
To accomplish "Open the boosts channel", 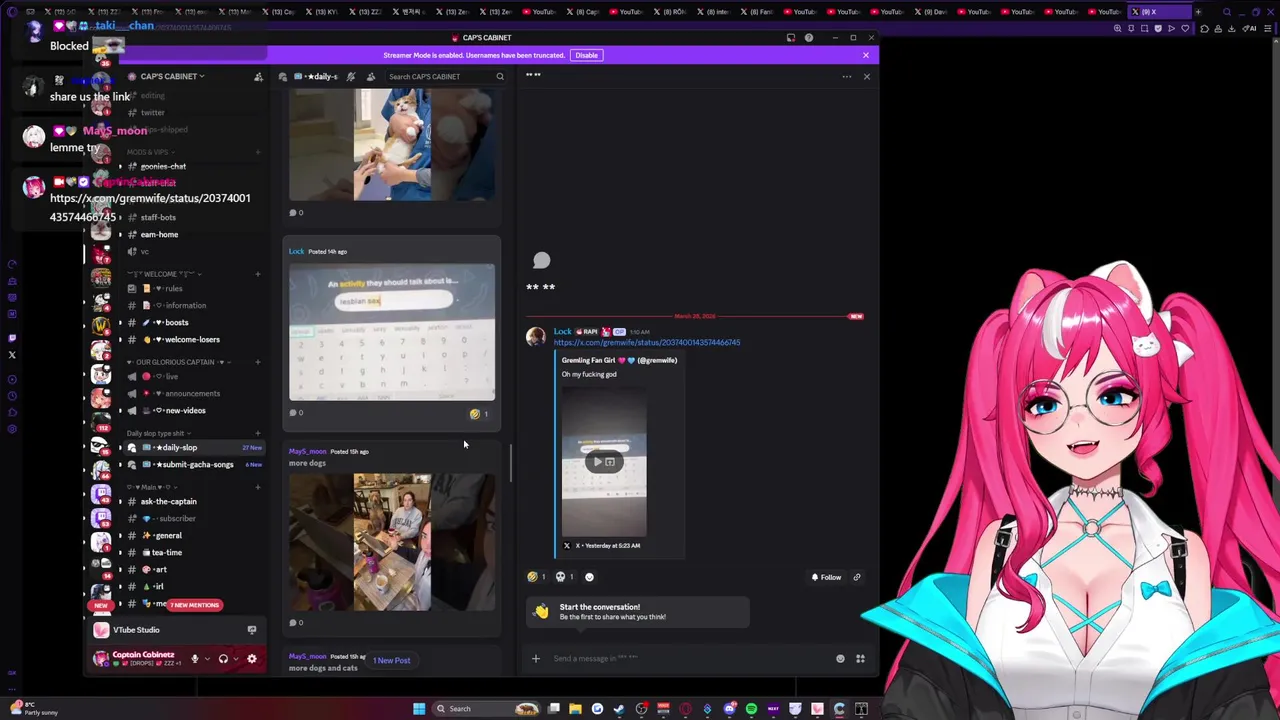I will point(176,322).
